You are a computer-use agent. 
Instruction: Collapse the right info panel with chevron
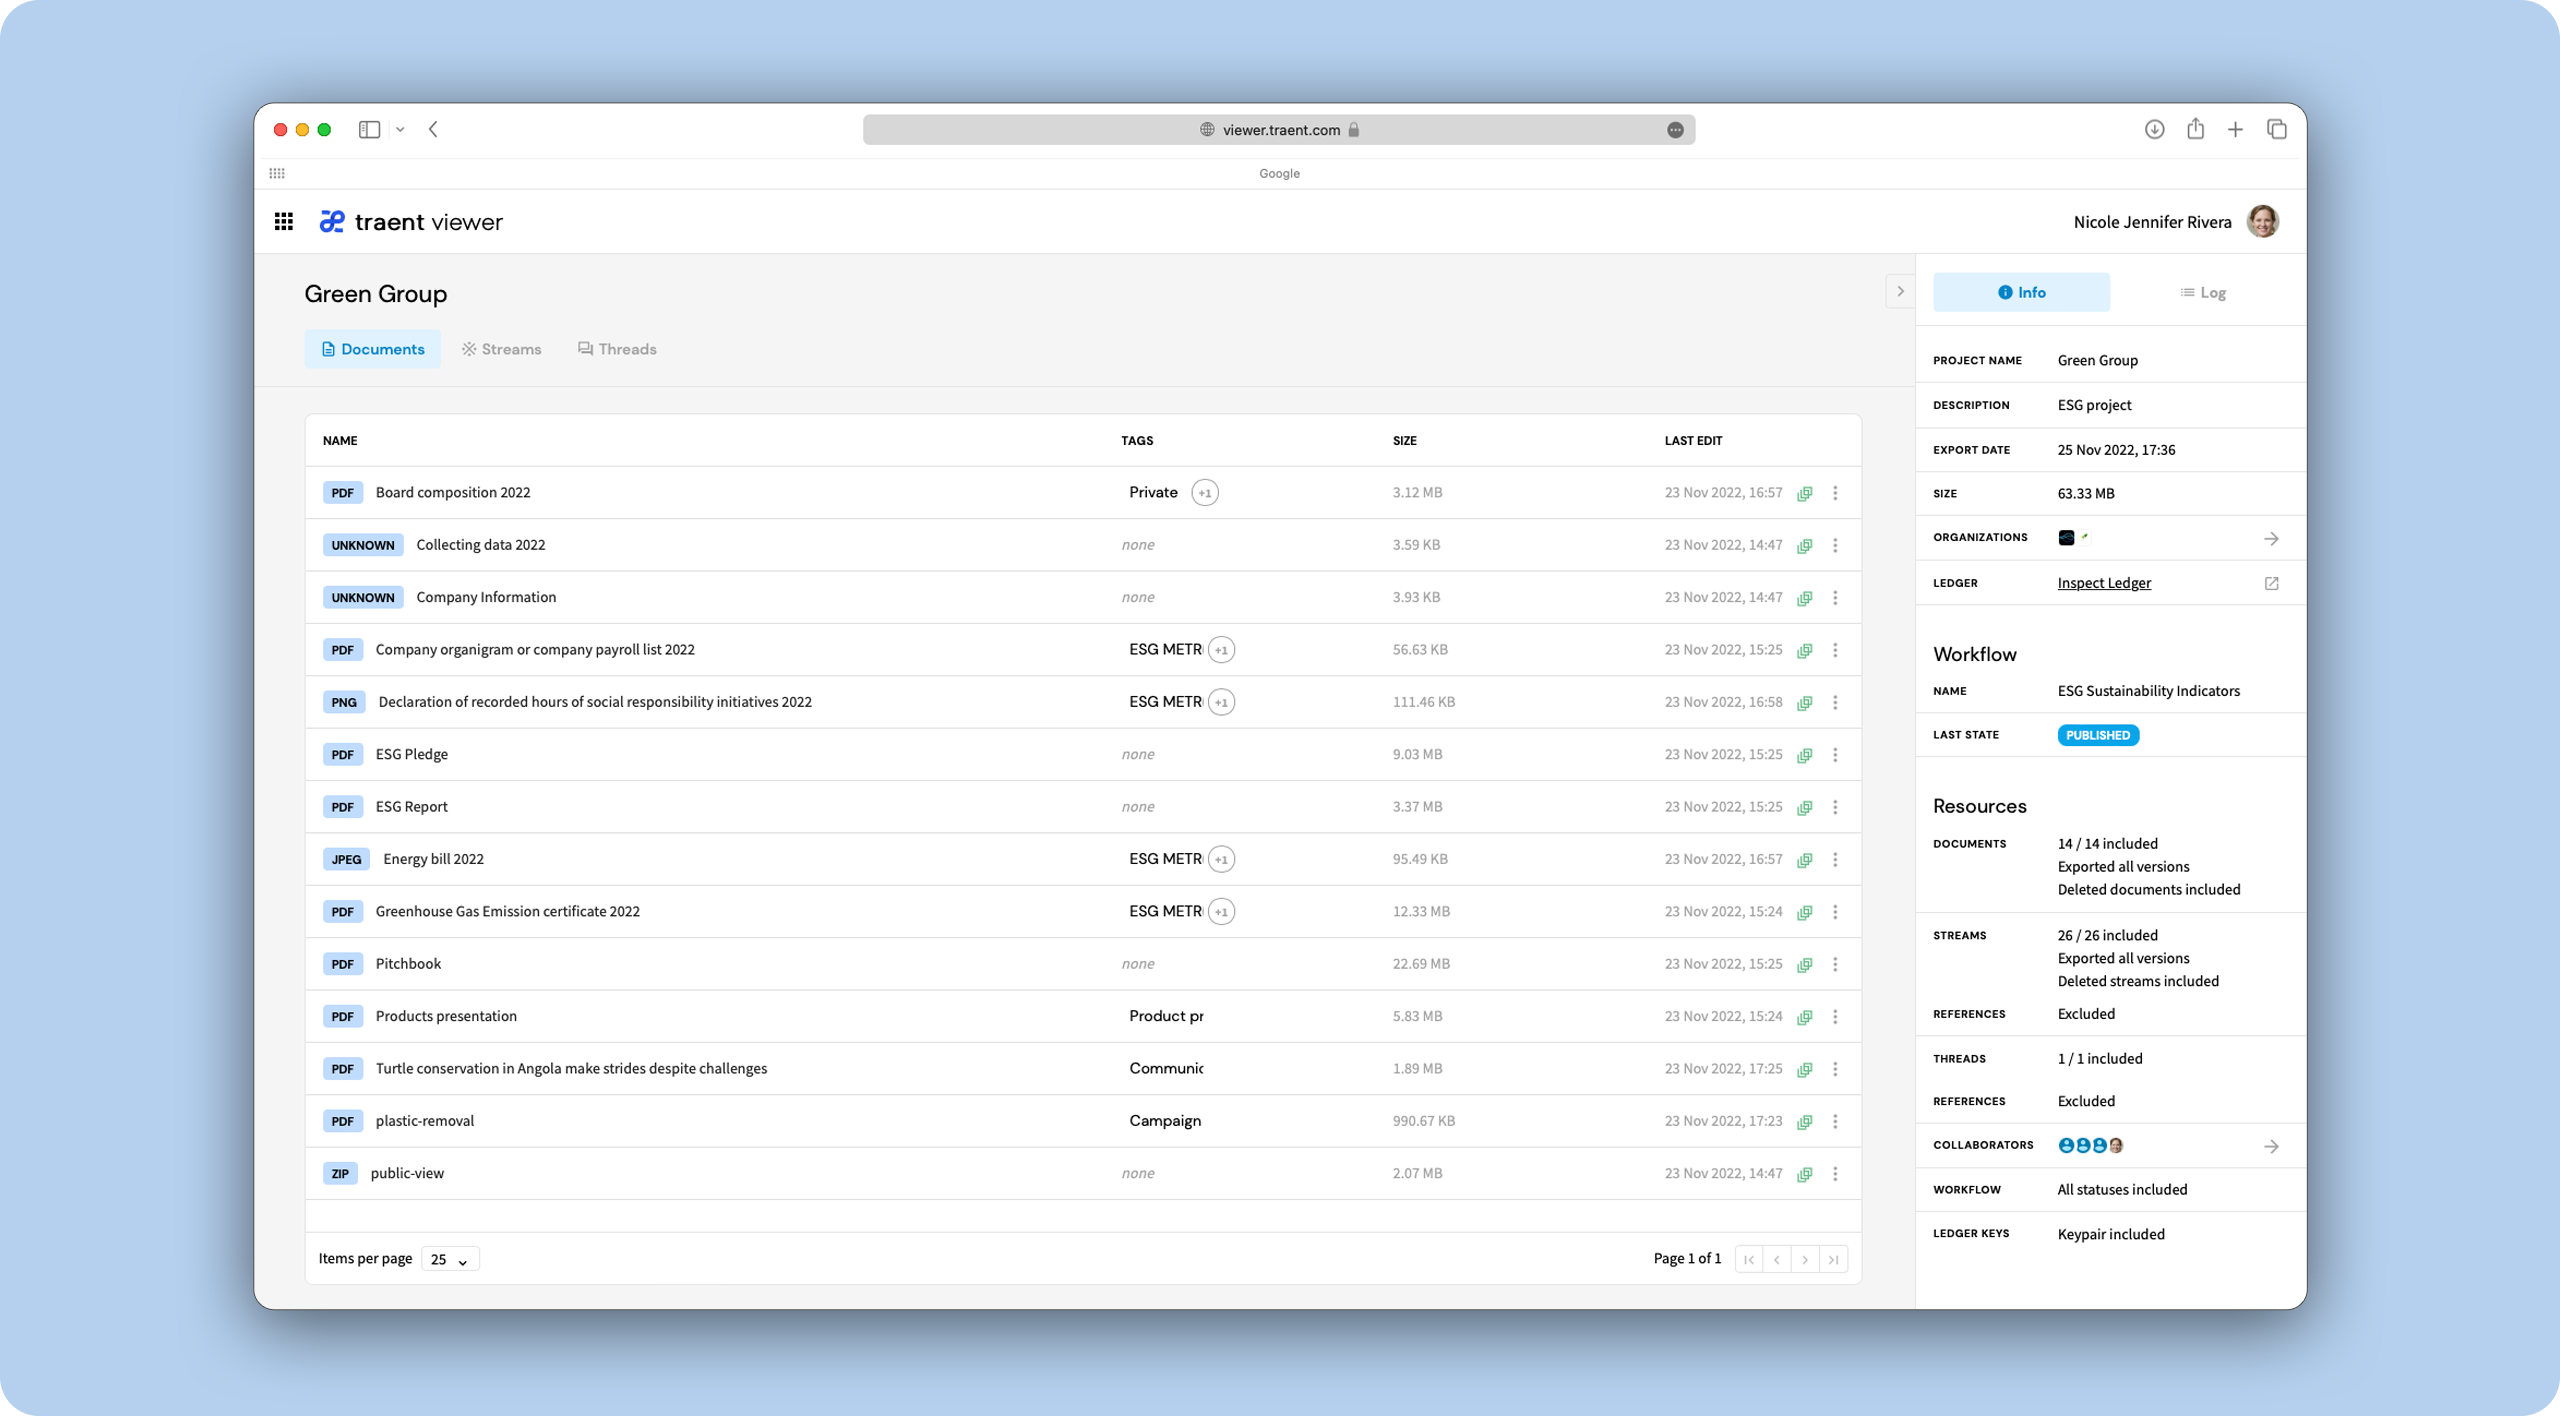pos(1900,292)
